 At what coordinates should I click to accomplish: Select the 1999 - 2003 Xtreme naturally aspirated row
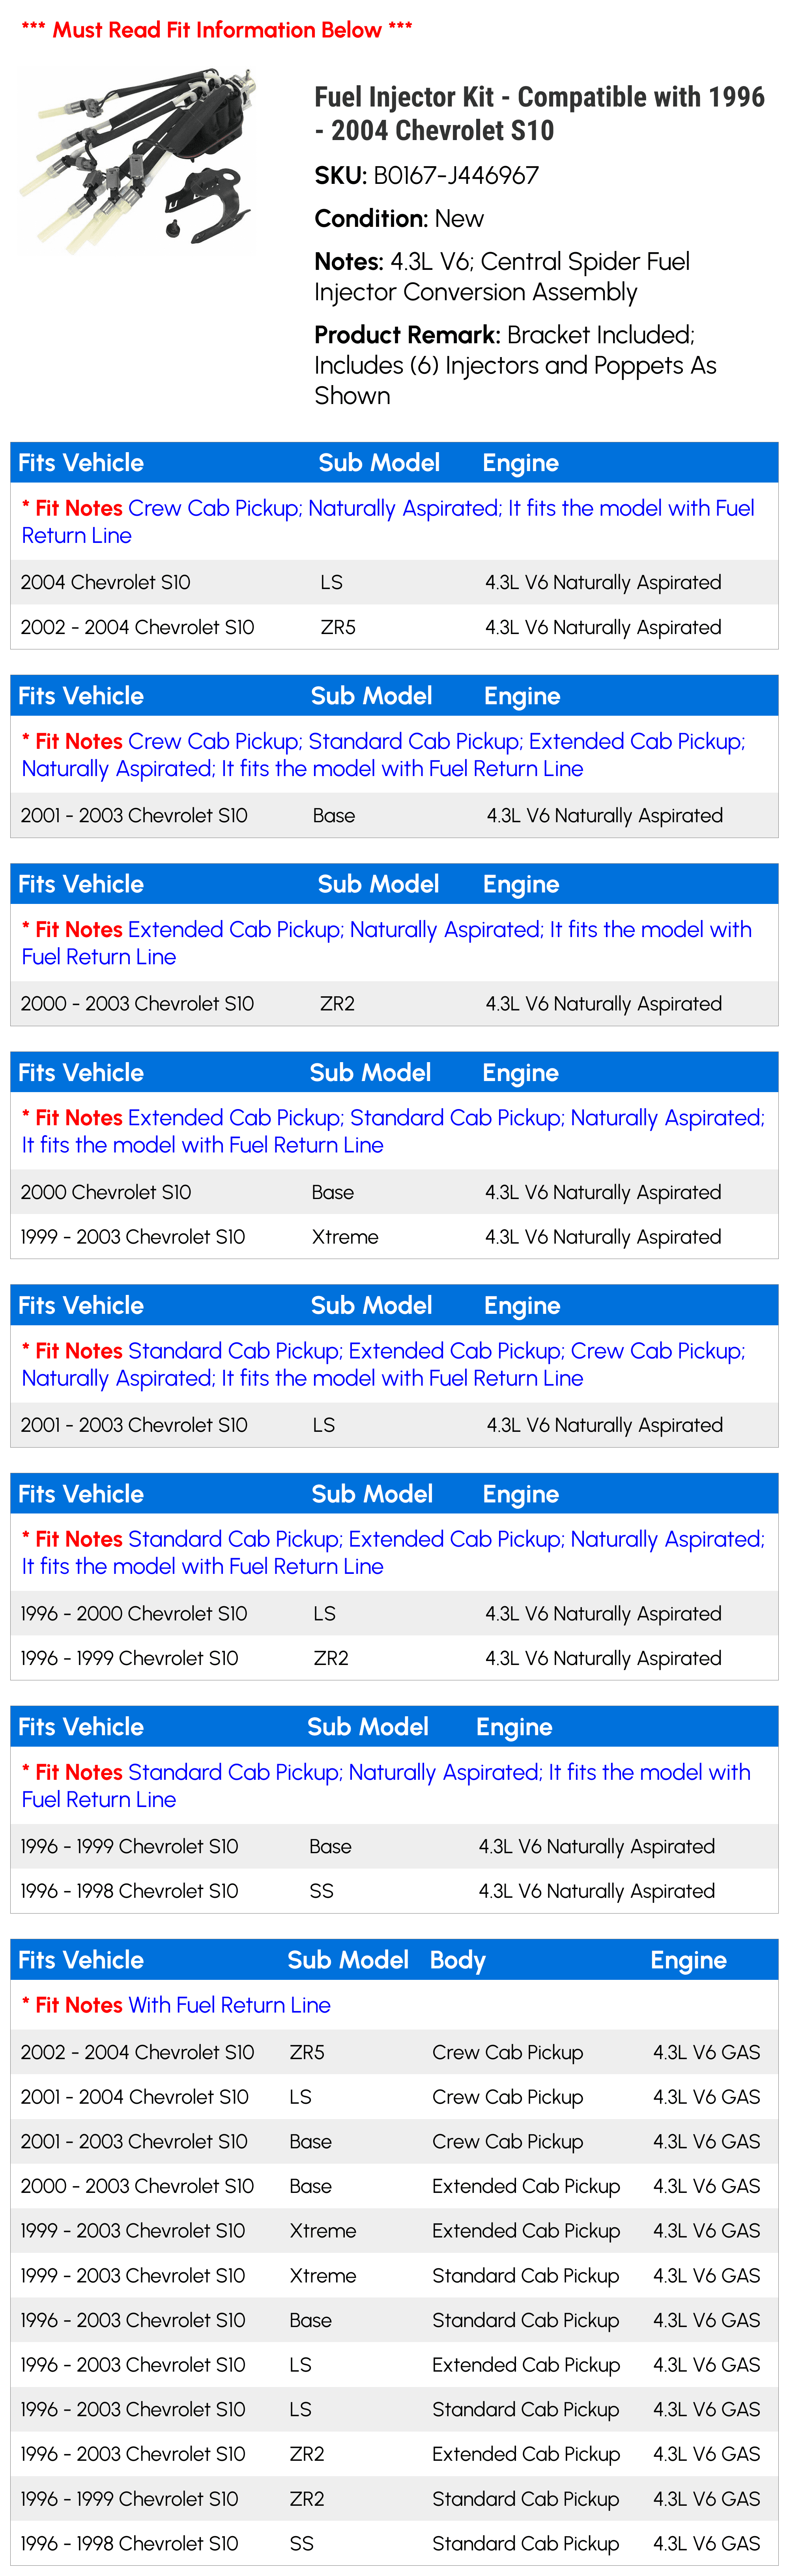tap(394, 1237)
